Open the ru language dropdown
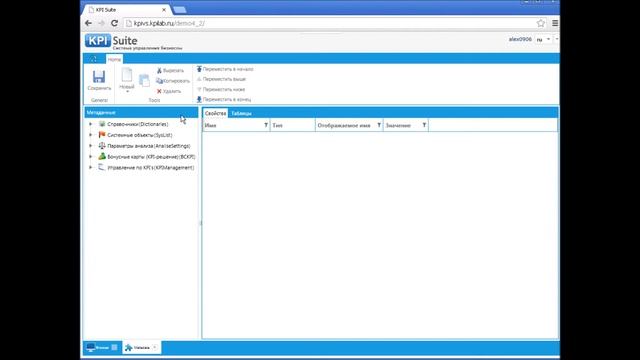Screen dimensions: 640x360 pyautogui.click(x=548, y=39)
